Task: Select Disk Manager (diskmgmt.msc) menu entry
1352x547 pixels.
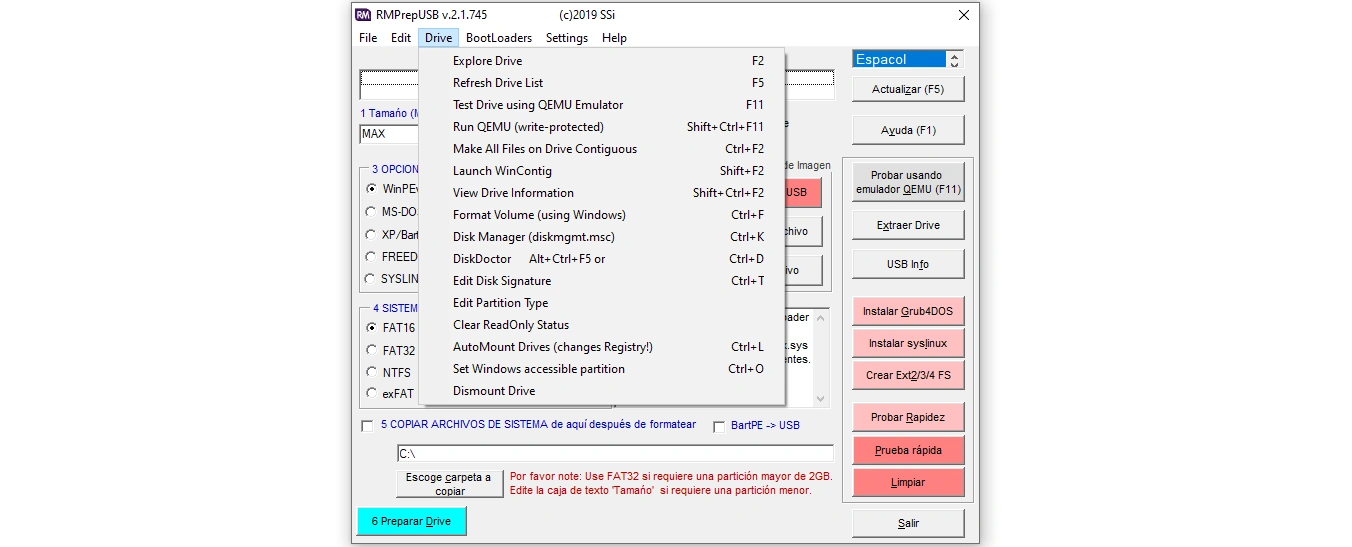Action: pos(533,237)
